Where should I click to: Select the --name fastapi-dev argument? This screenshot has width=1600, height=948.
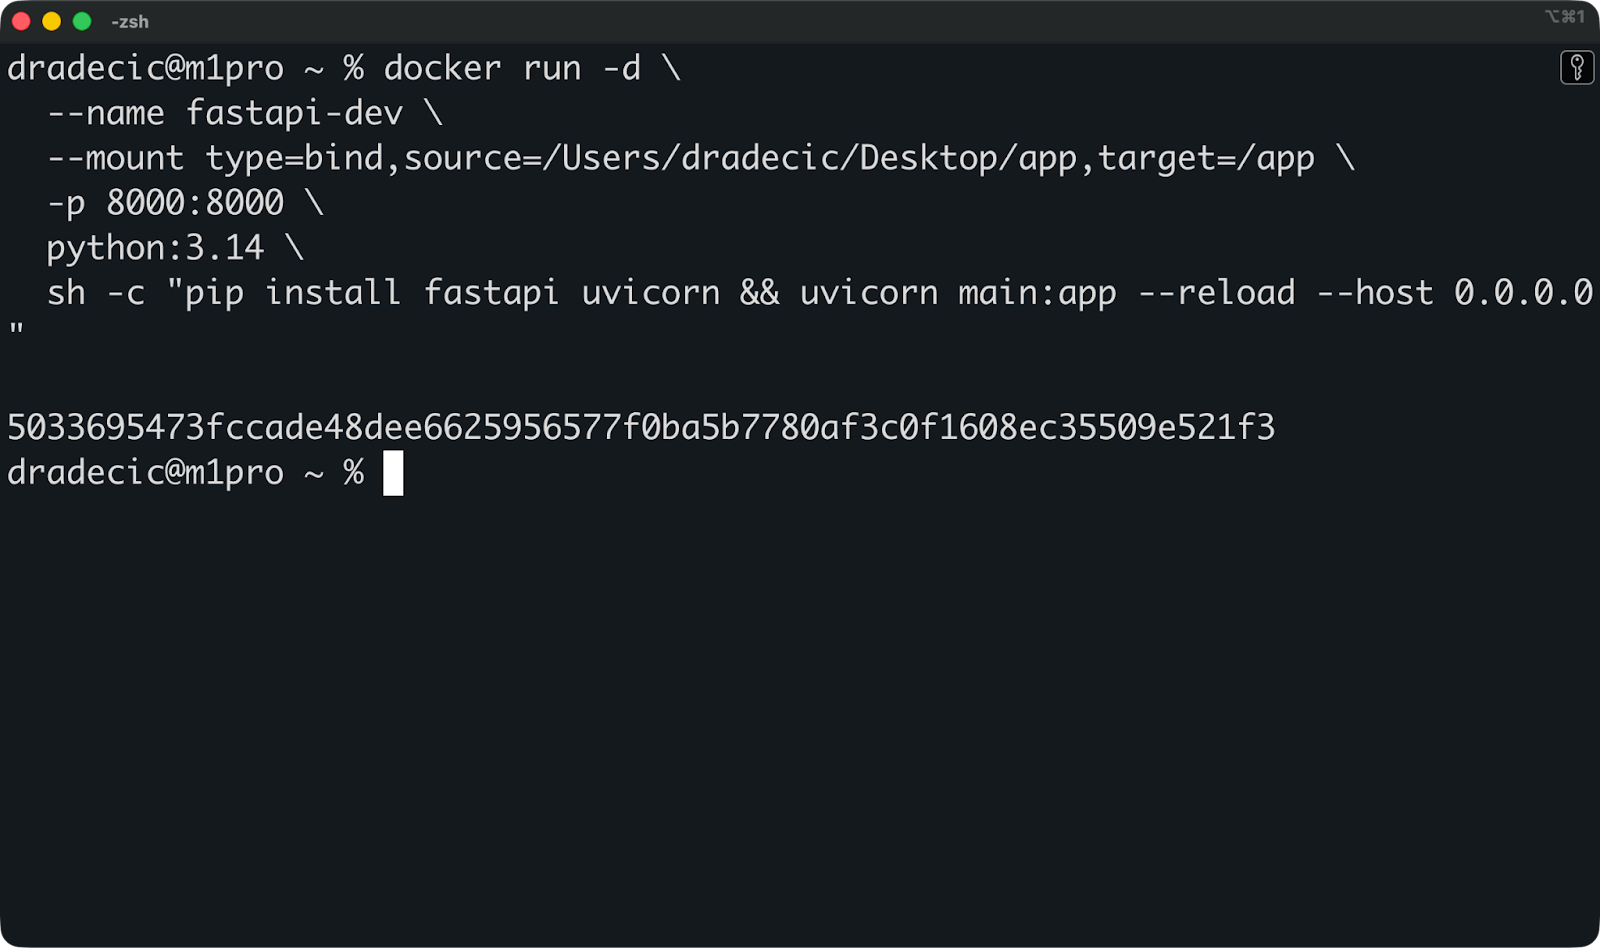[225, 112]
